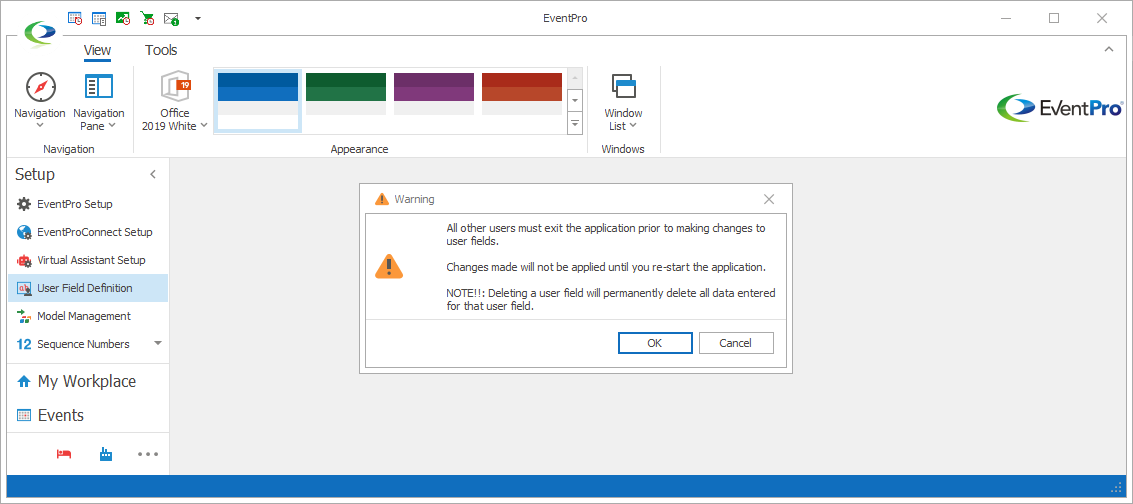Expand the quick access toolbar customize arrow
This screenshot has width=1133, height=504.
(x=198, y=19)
